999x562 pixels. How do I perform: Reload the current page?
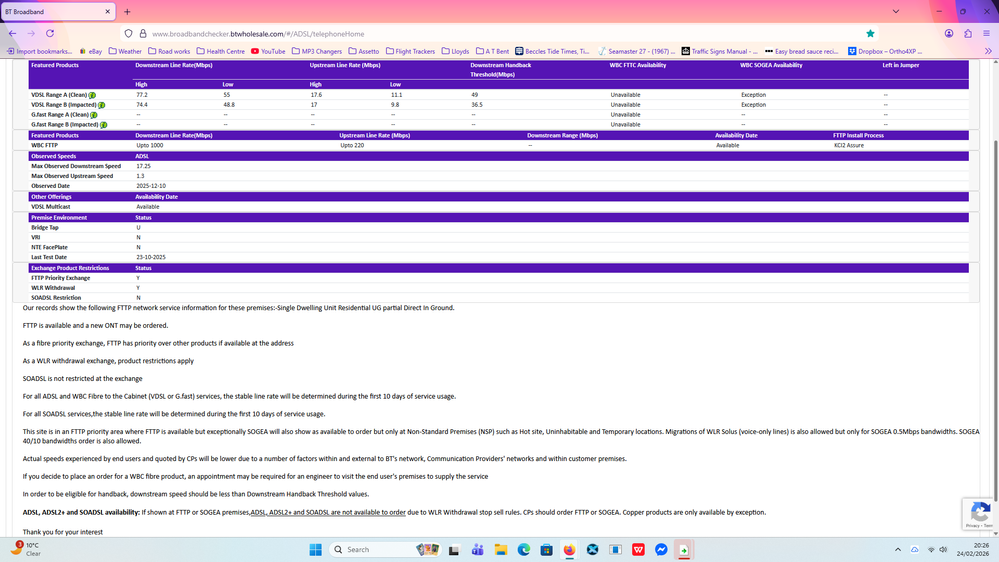(50, 34)
